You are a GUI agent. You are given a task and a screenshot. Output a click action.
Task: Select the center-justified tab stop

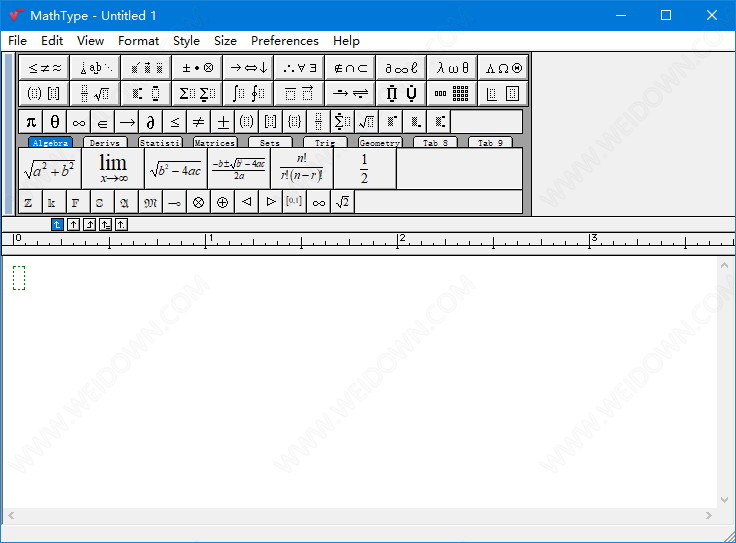click(73, 225)
